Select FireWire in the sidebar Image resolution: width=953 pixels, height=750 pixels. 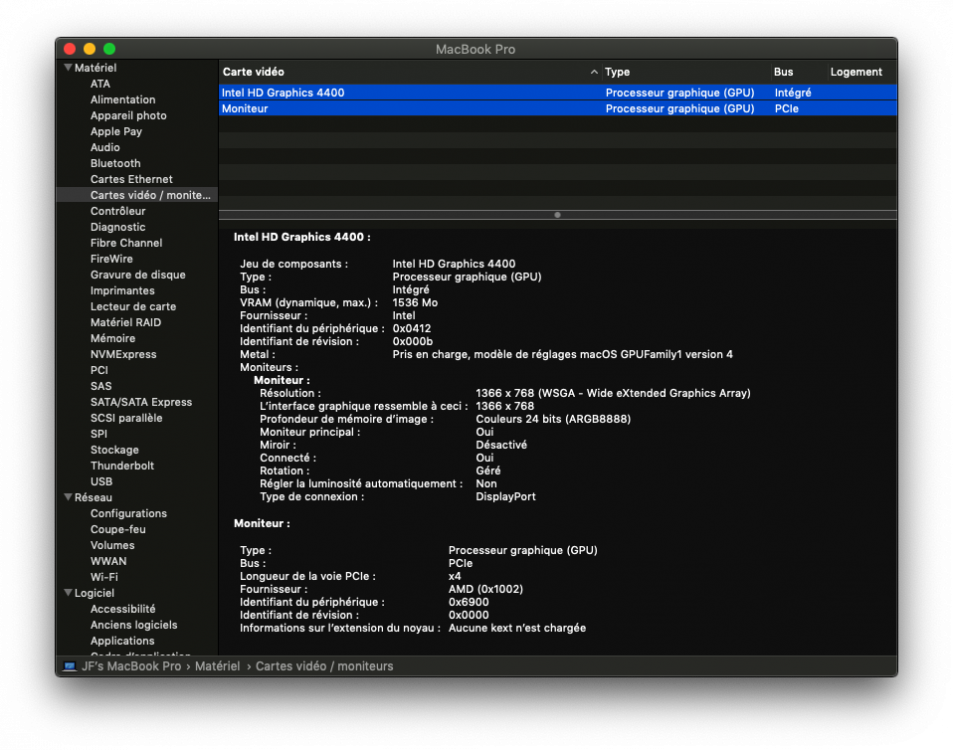[x=111, y=258]
